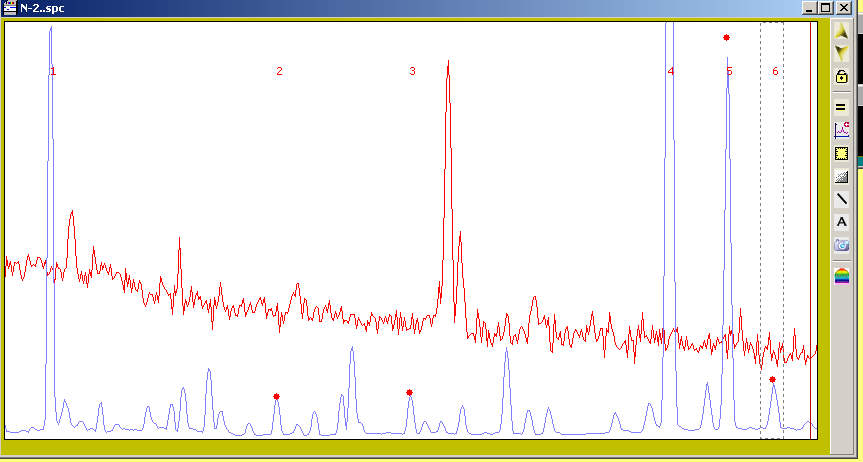
Task: Click peak label 2 in spectrum
Action: coord(279,71)
